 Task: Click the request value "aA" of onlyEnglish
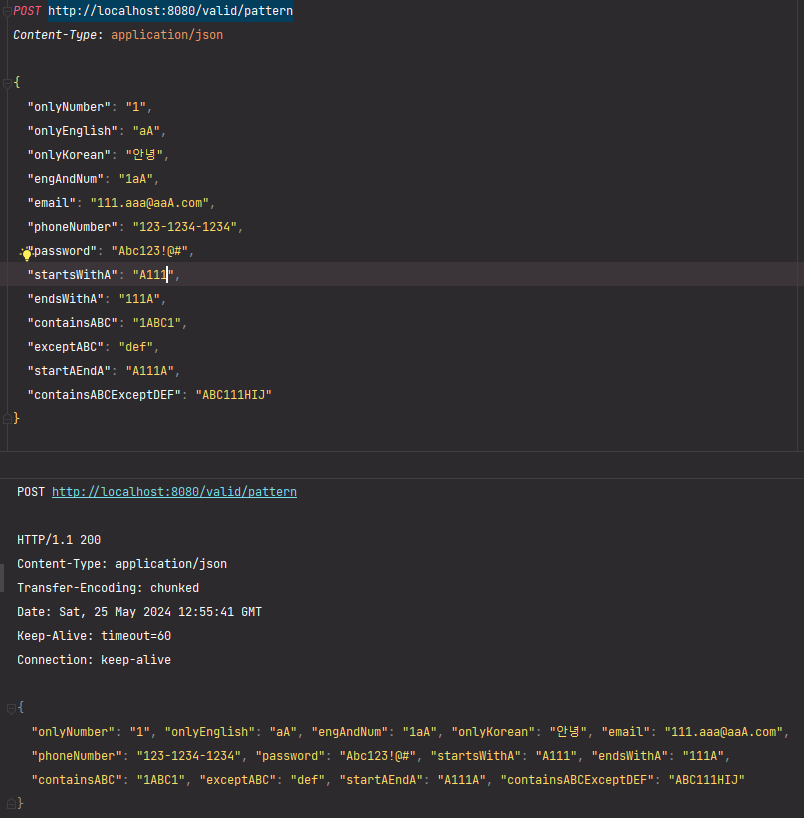point(146,131)
